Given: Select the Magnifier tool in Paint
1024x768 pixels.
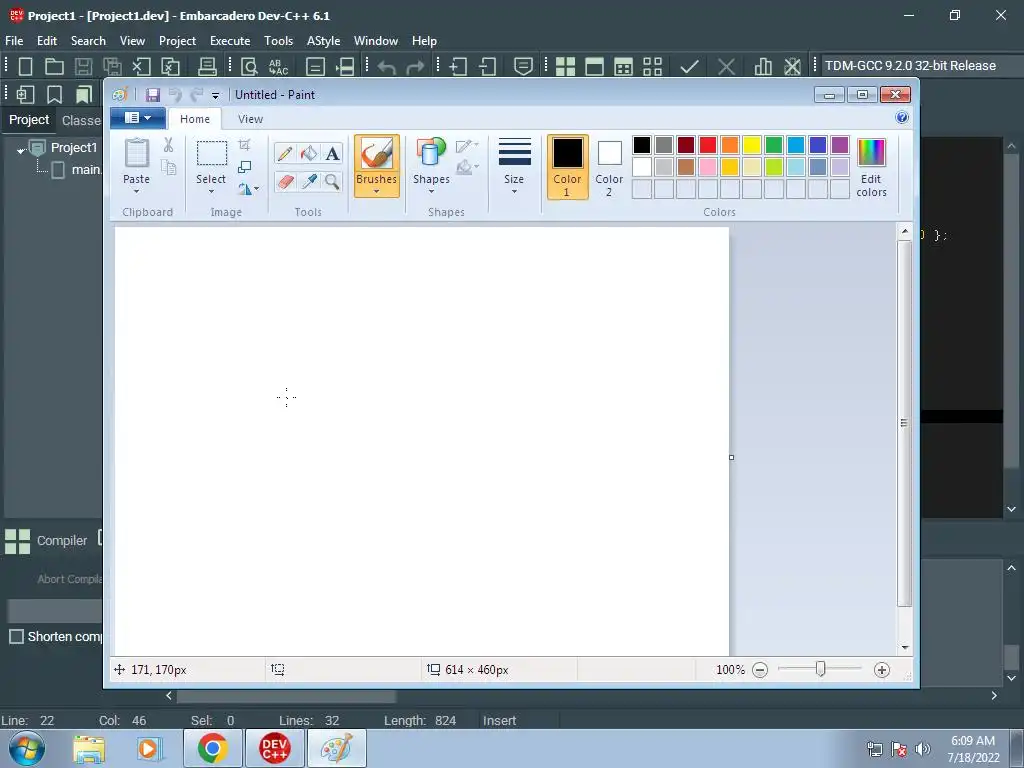Looking at the screenshot, I should pyautogui.click(x=332, y=181).
